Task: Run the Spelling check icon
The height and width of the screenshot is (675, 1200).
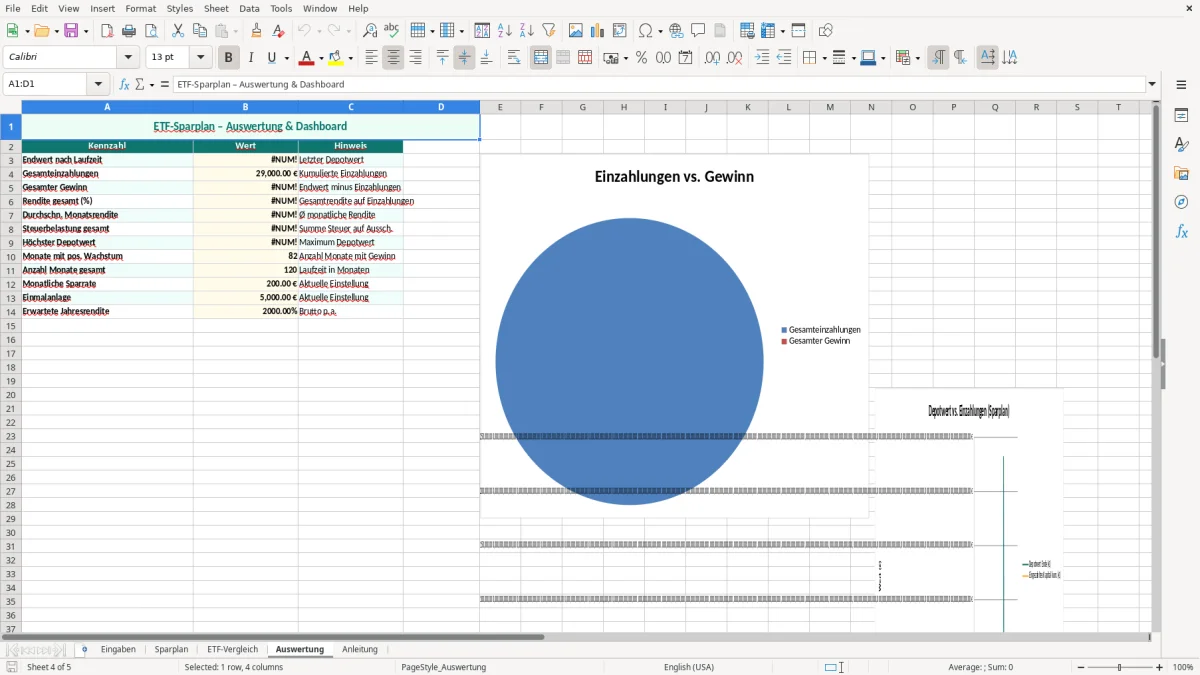Action: (392, 31)
